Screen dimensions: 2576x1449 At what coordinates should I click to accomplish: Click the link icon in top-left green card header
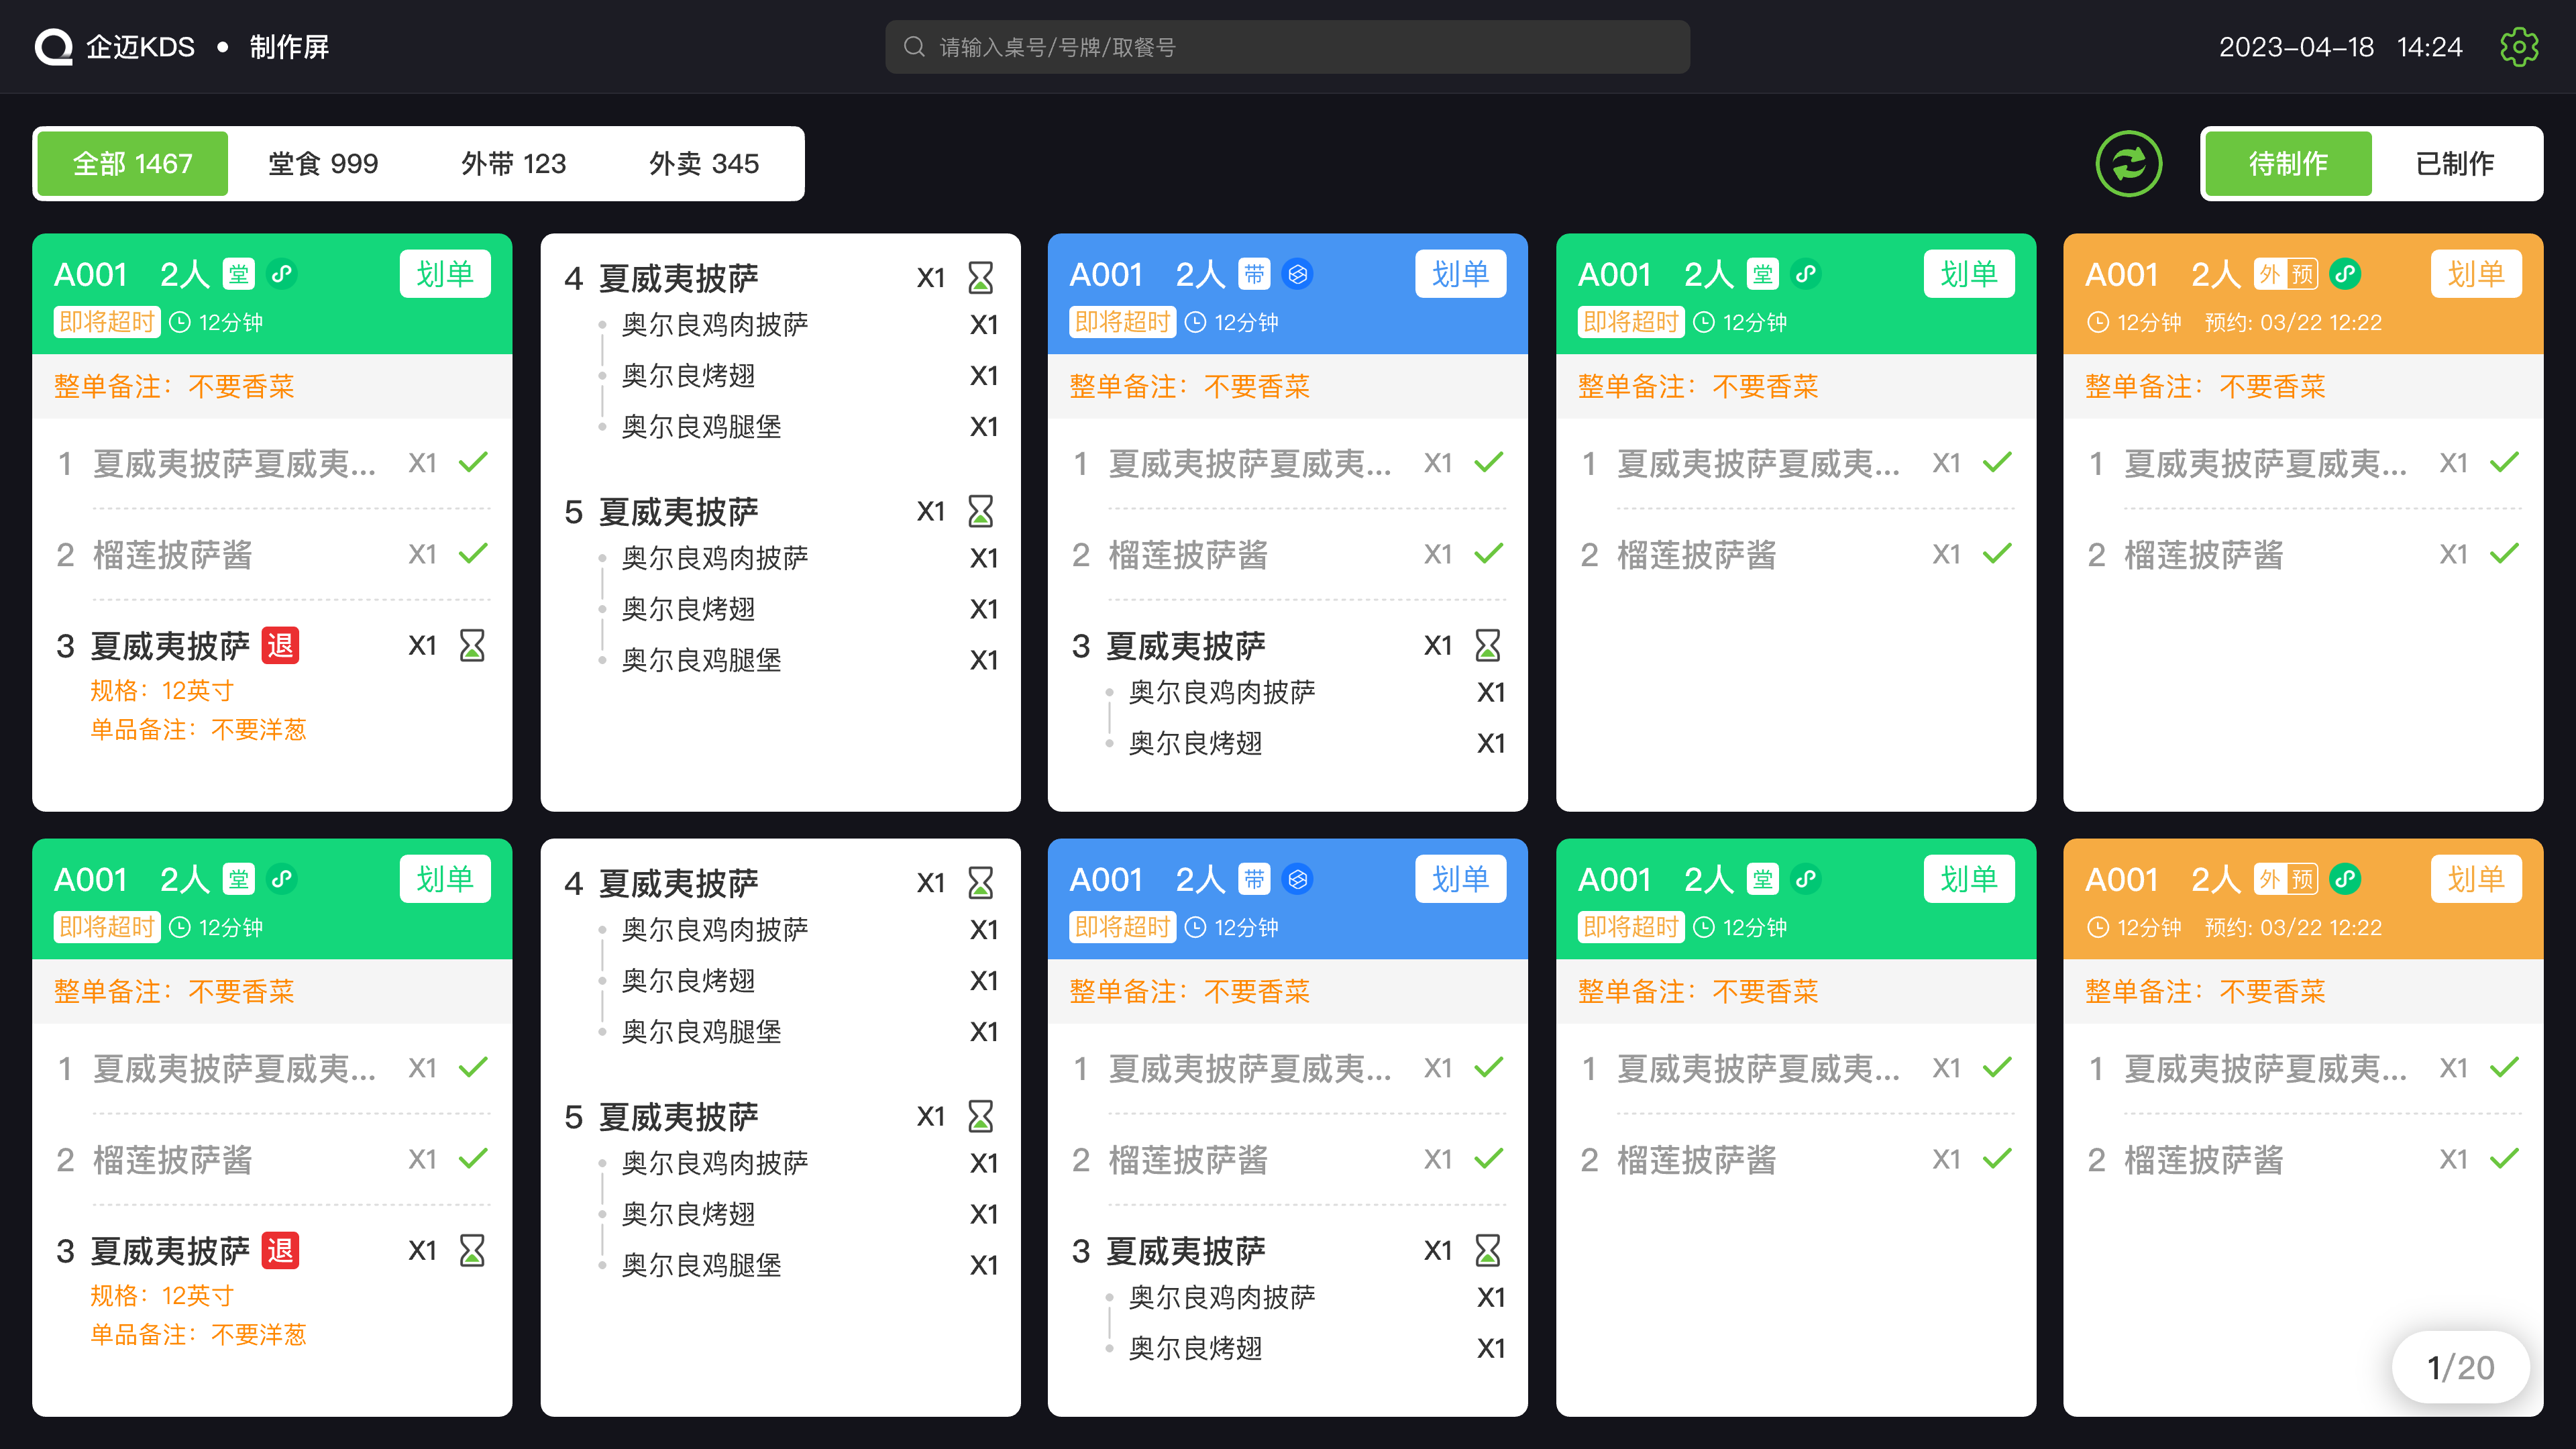tap(283, 274)
